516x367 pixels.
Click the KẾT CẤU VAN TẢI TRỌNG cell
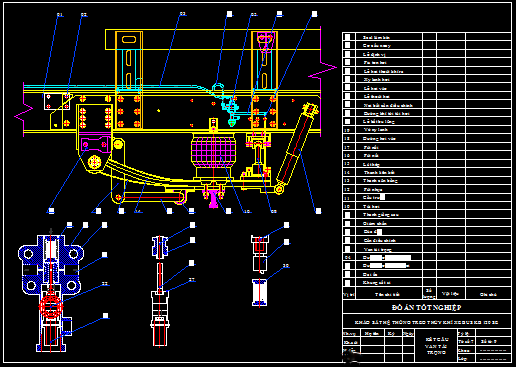coord(436,346)
